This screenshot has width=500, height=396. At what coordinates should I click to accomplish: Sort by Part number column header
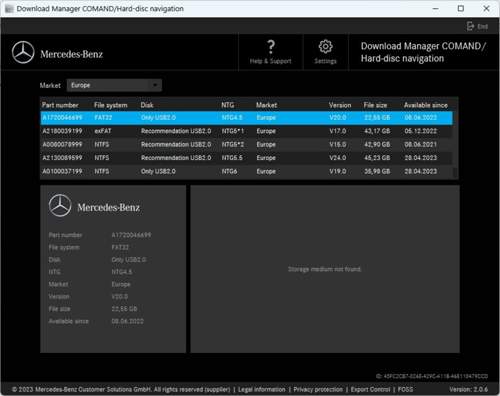tap(60, 105)
